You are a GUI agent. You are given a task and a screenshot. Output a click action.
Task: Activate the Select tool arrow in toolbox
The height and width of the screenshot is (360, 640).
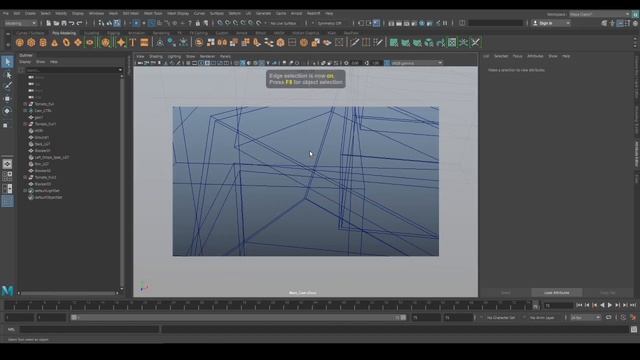(x=7, y=62)
